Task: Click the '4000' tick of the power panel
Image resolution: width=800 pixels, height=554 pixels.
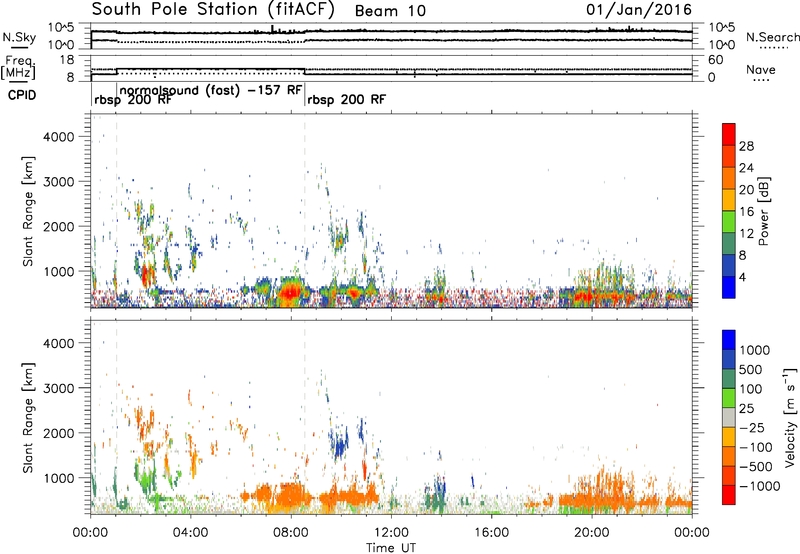Action: pyautogui.click(x=58, y=137)
